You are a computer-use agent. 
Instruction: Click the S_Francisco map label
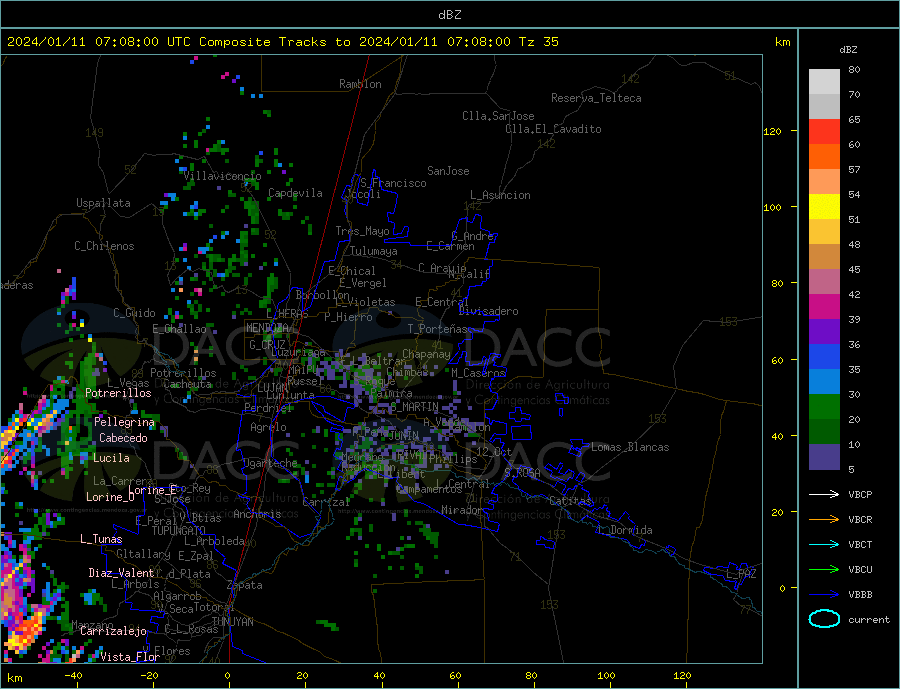coord(393,183)
